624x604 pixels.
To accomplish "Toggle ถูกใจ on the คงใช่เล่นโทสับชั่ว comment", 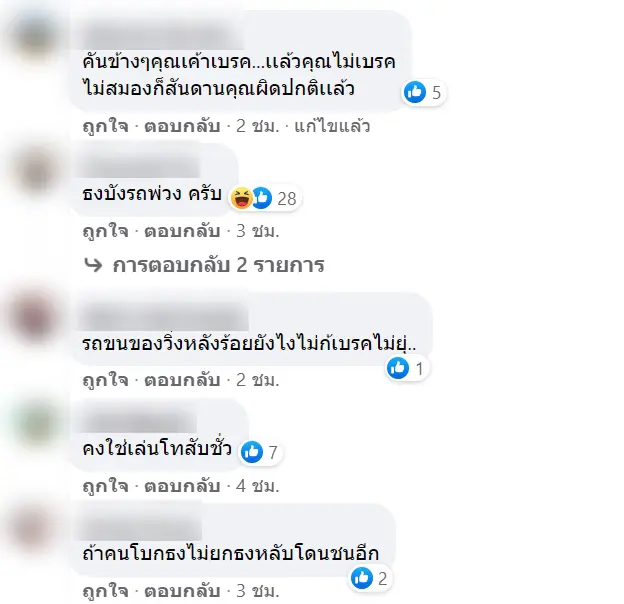I will click(105, 486).
